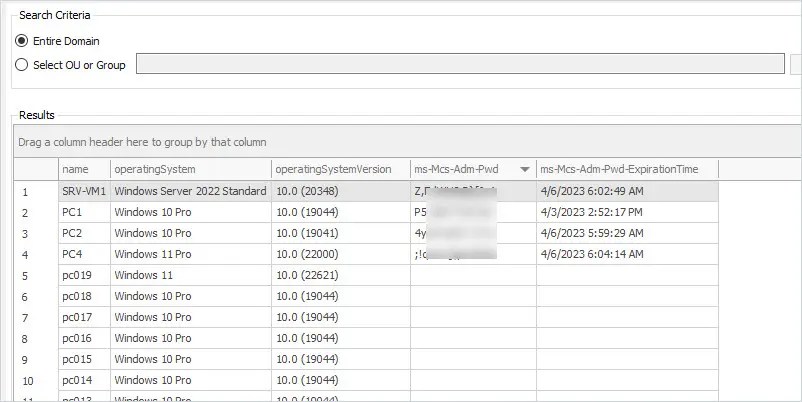
Task: Select the pc019 name cell
Action: [x=84, y=275]
